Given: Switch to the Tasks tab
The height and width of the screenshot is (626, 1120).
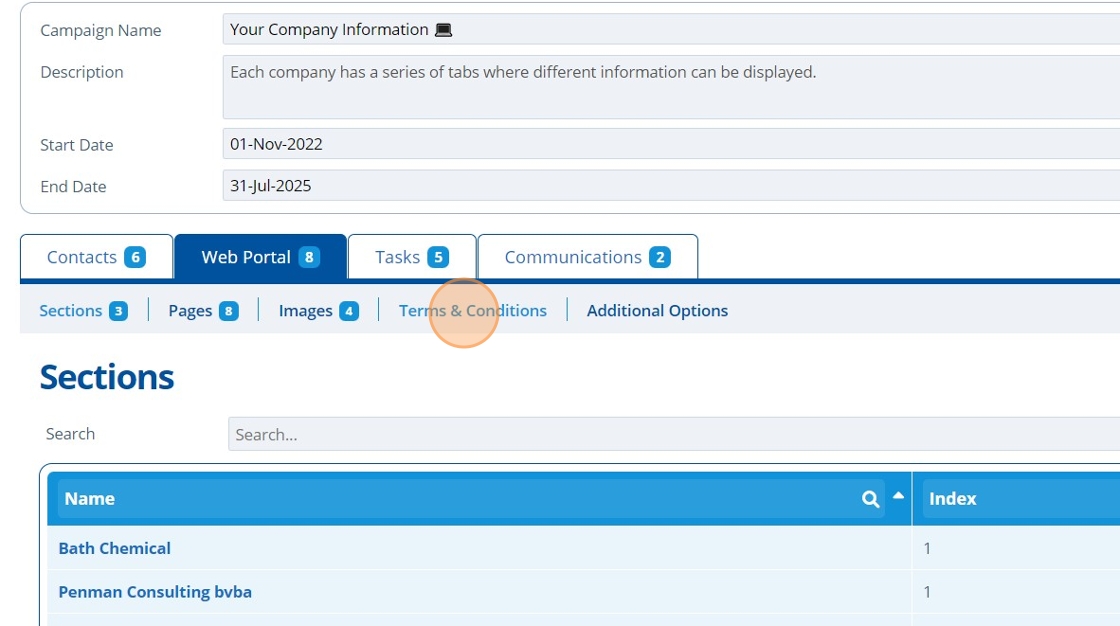Looking at the screenshot, I should (x=412, y=257).
